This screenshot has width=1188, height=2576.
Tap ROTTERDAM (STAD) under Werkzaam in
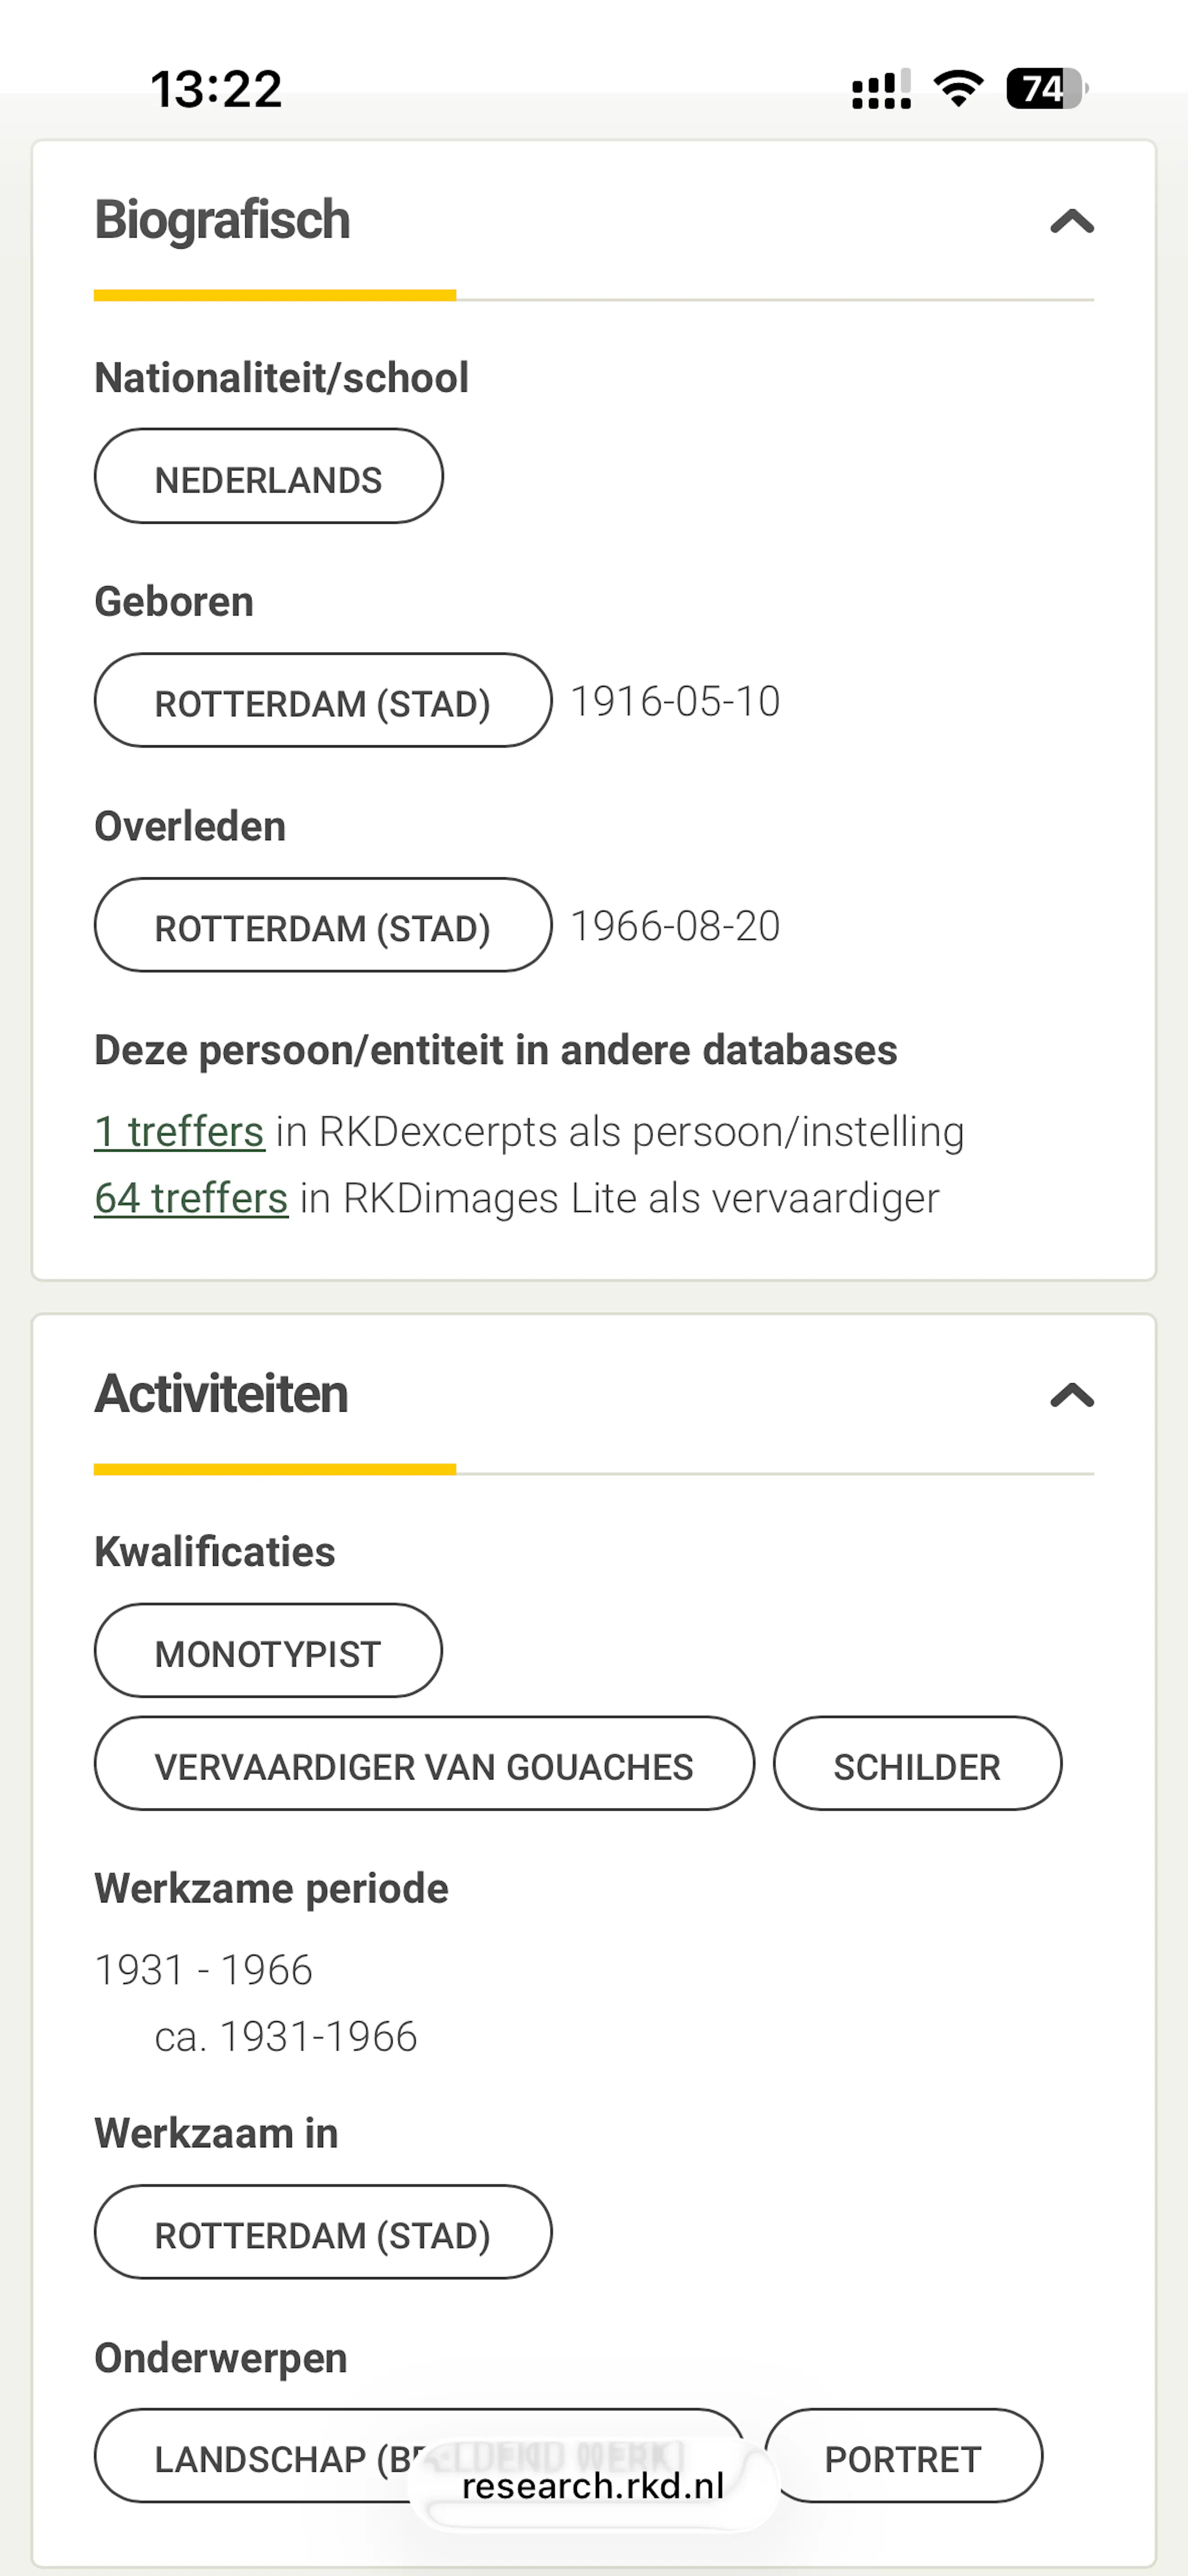point(322,2233)
